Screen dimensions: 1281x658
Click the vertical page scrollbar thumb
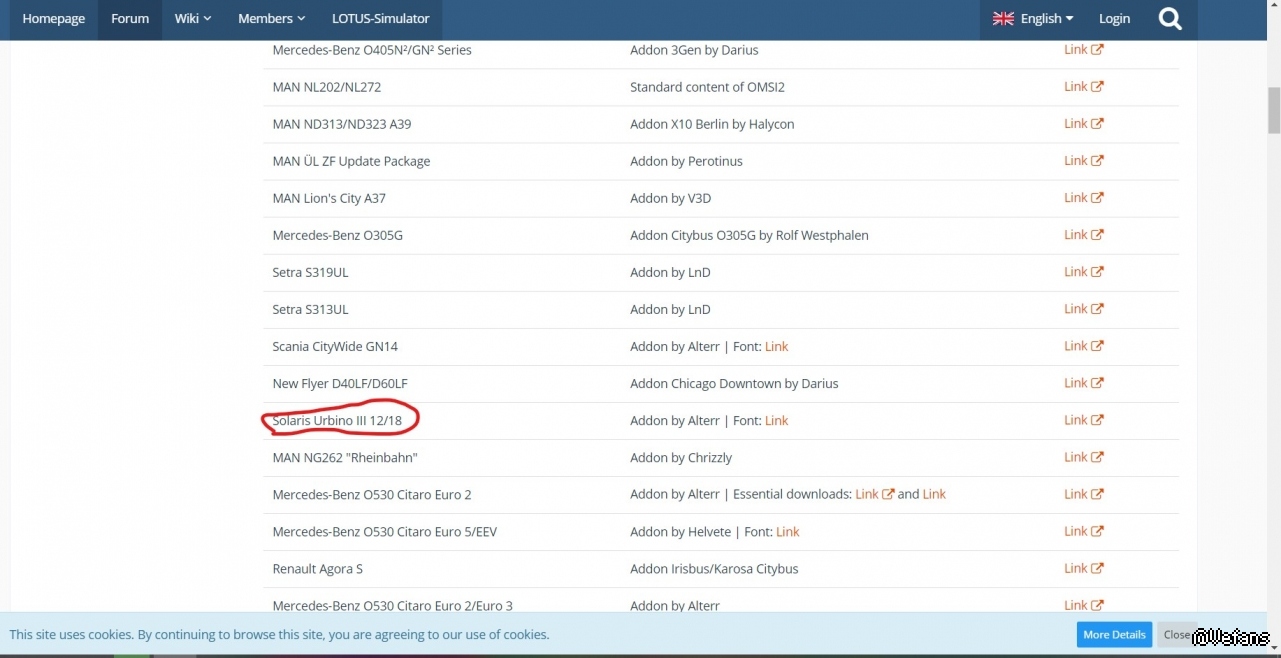(x=1273, y=110)
